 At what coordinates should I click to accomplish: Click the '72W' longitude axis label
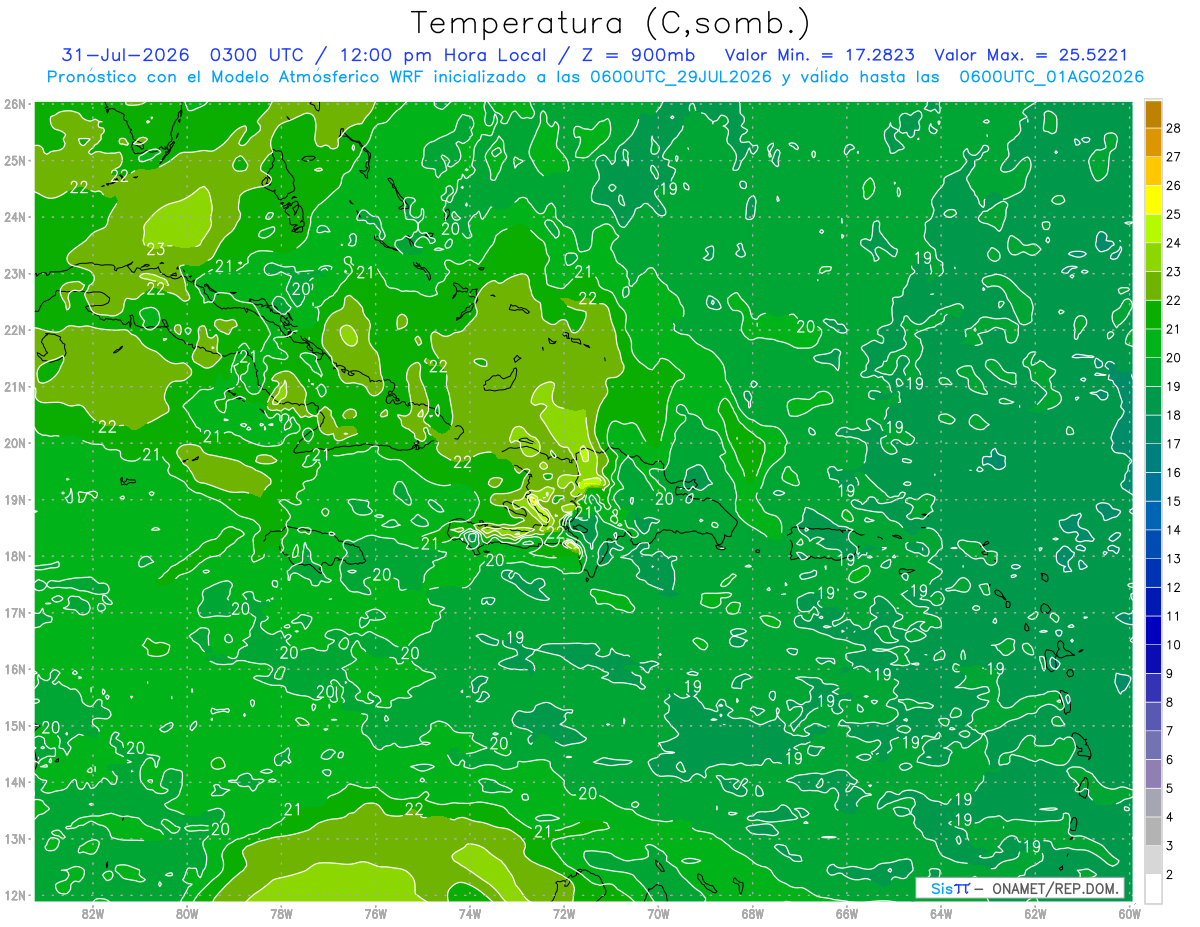pyautogui.click(x=564, y=912)
